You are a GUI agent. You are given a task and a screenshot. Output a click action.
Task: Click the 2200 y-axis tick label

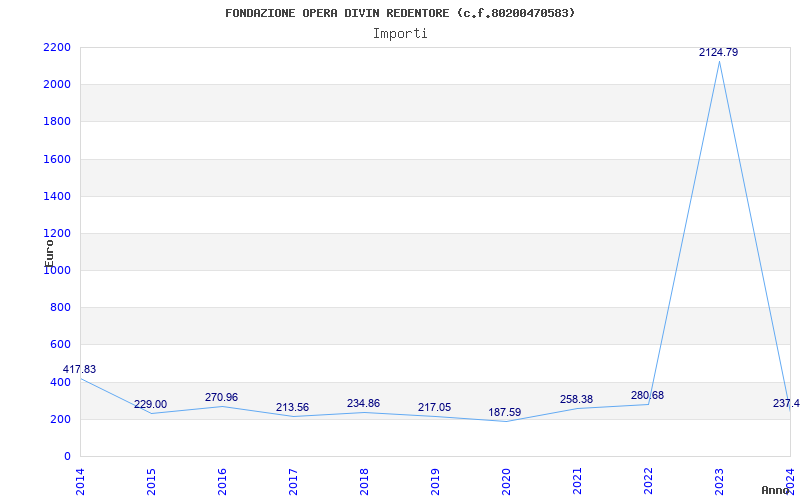(57, 47)
